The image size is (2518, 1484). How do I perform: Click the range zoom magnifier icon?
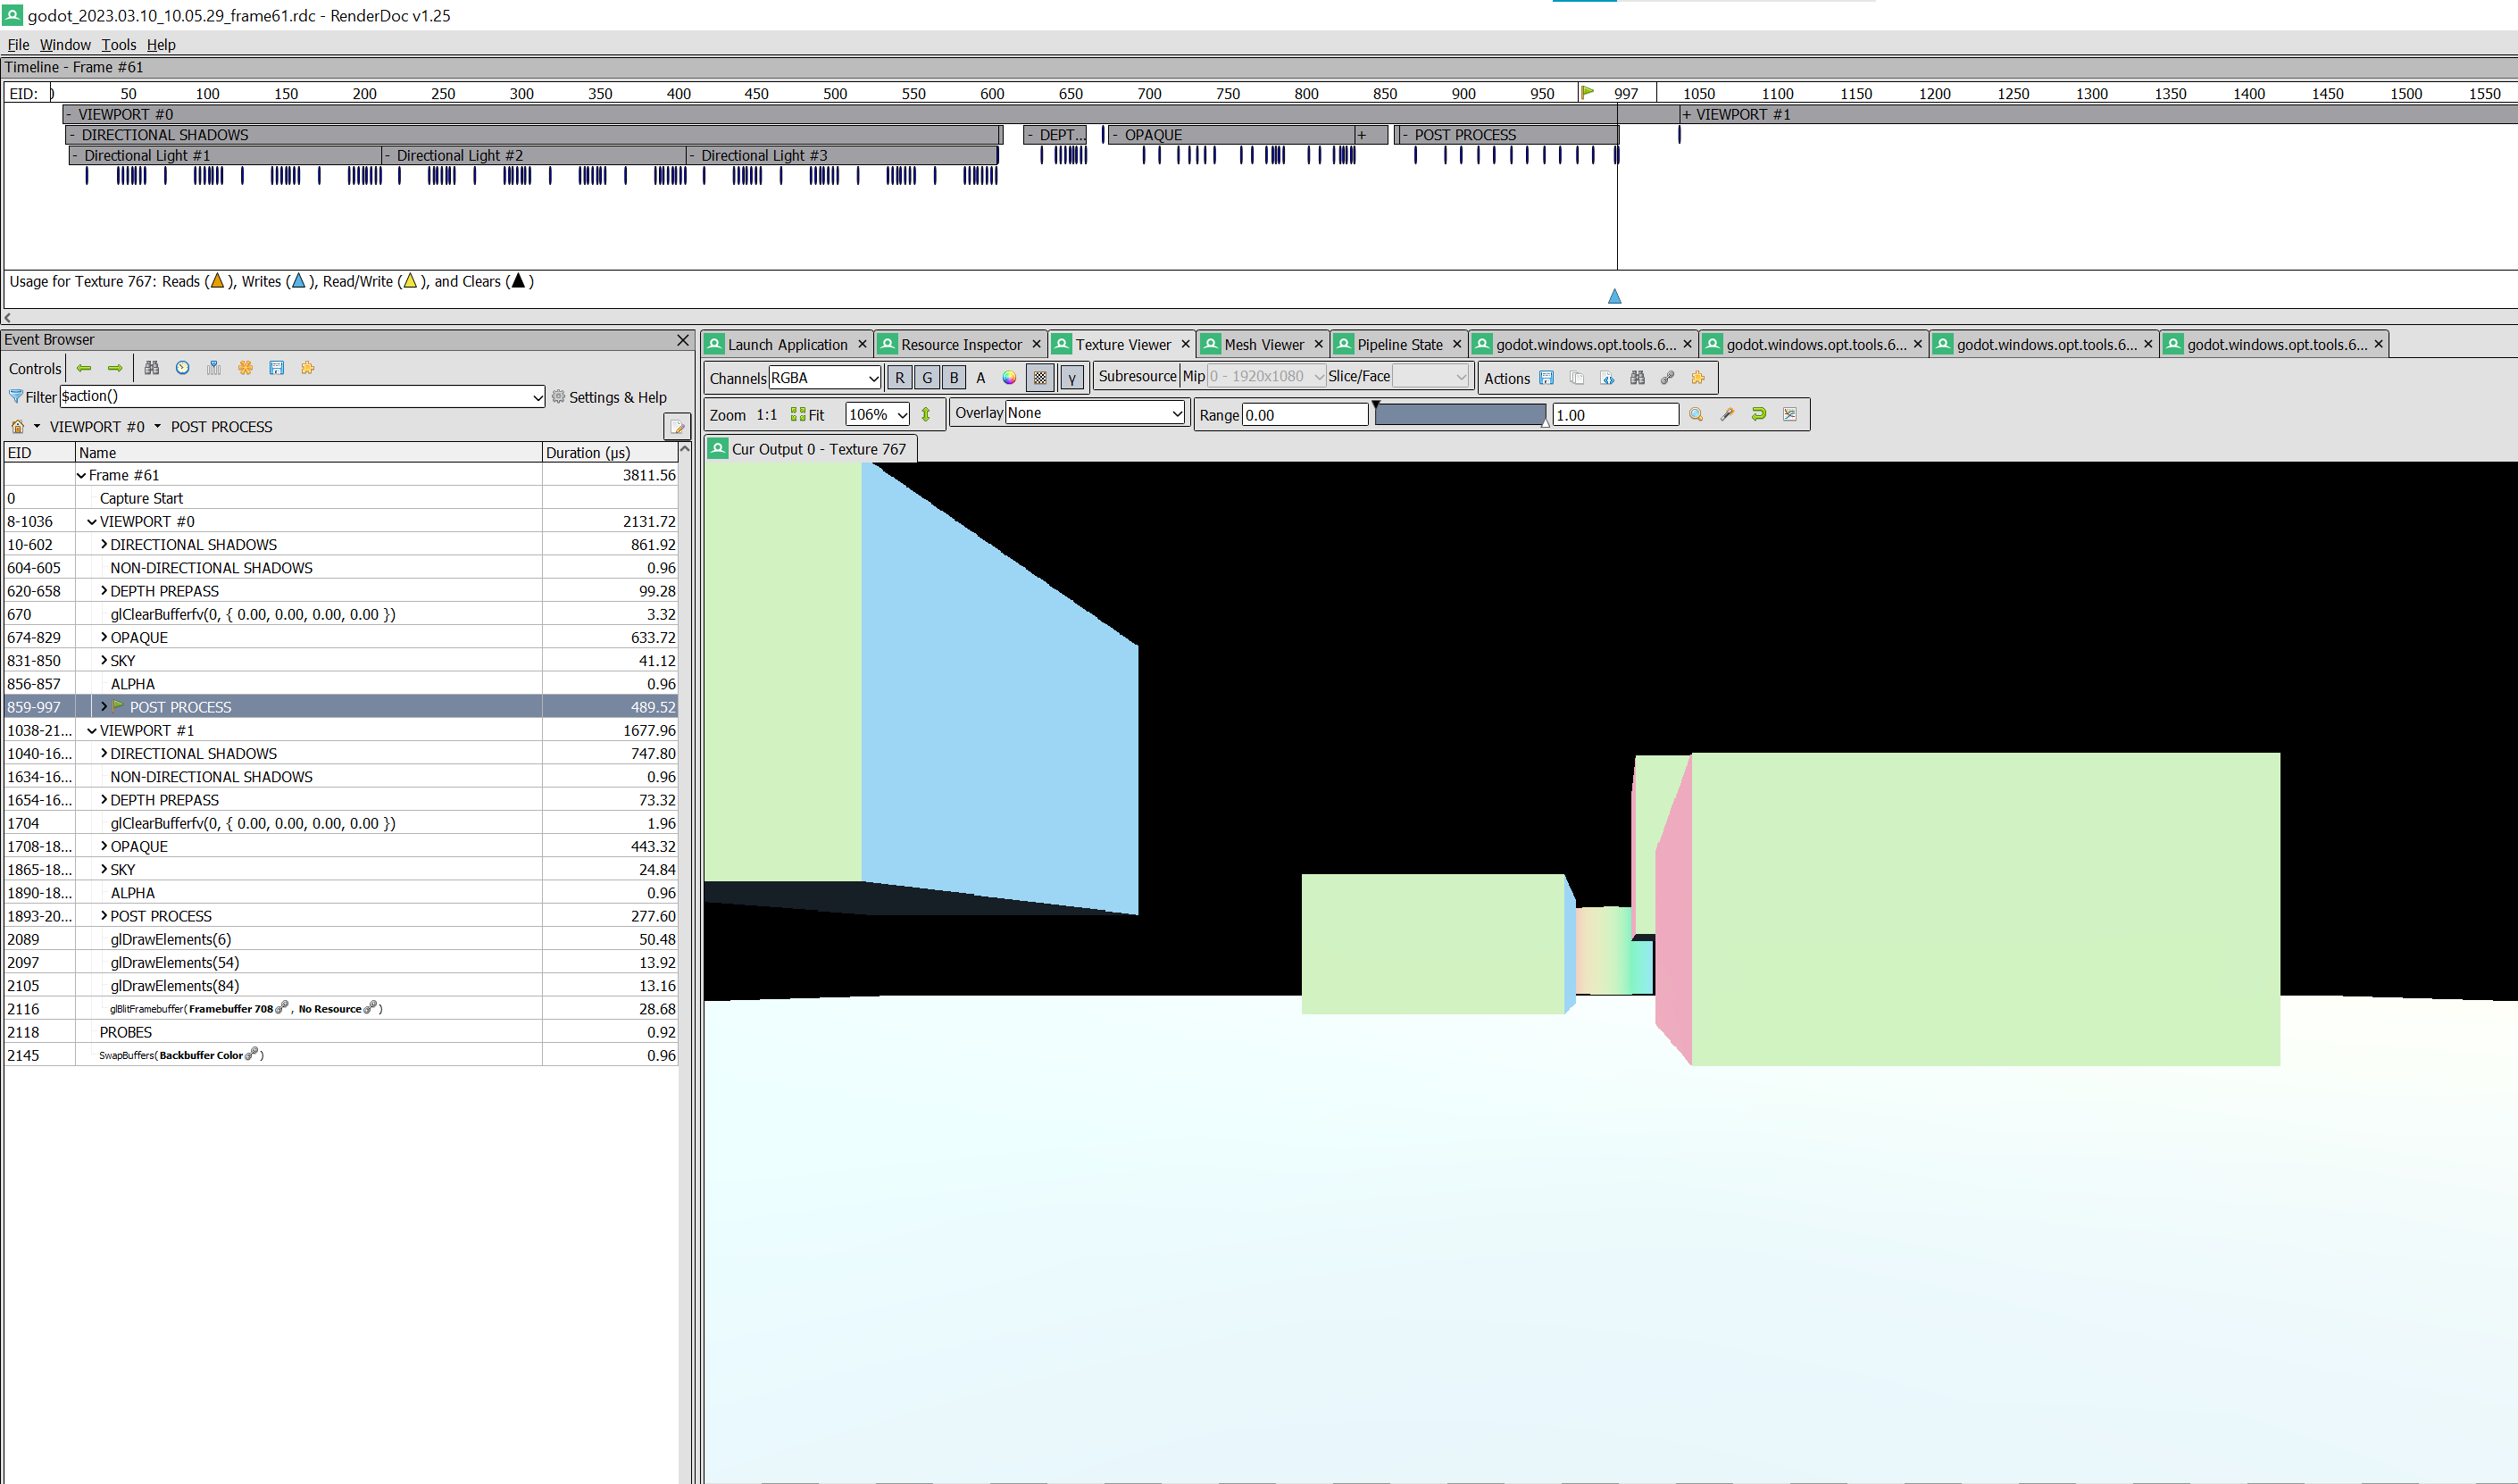click(x=1696, y=414)
